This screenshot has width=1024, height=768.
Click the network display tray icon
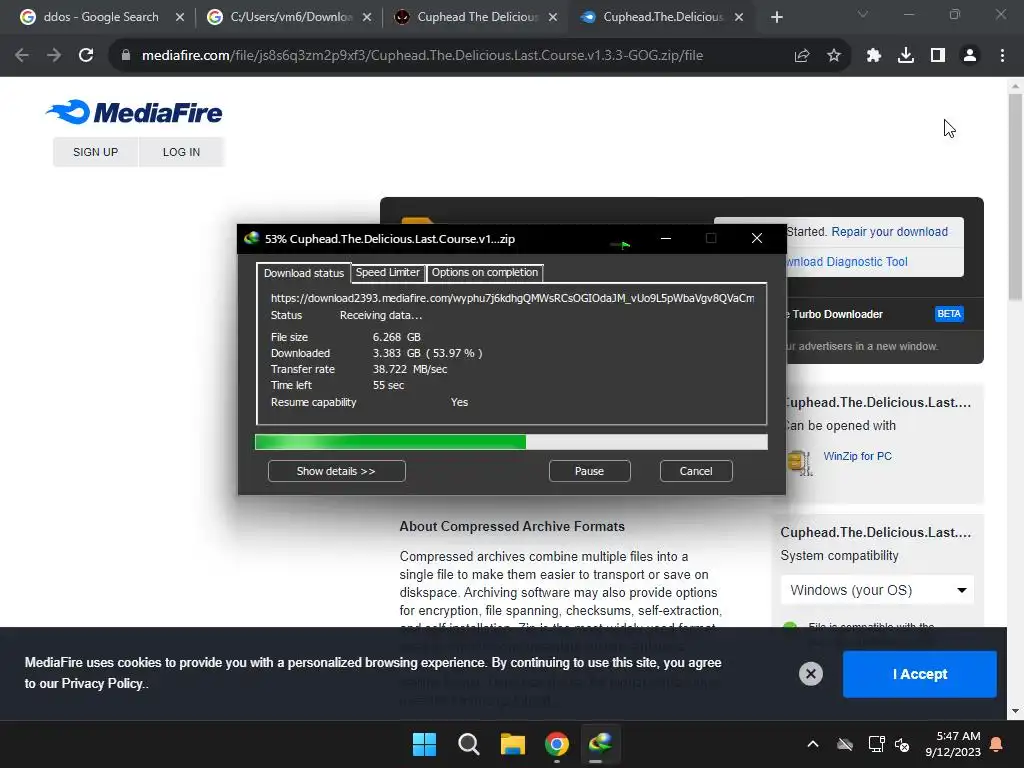[x=876, y=744]
